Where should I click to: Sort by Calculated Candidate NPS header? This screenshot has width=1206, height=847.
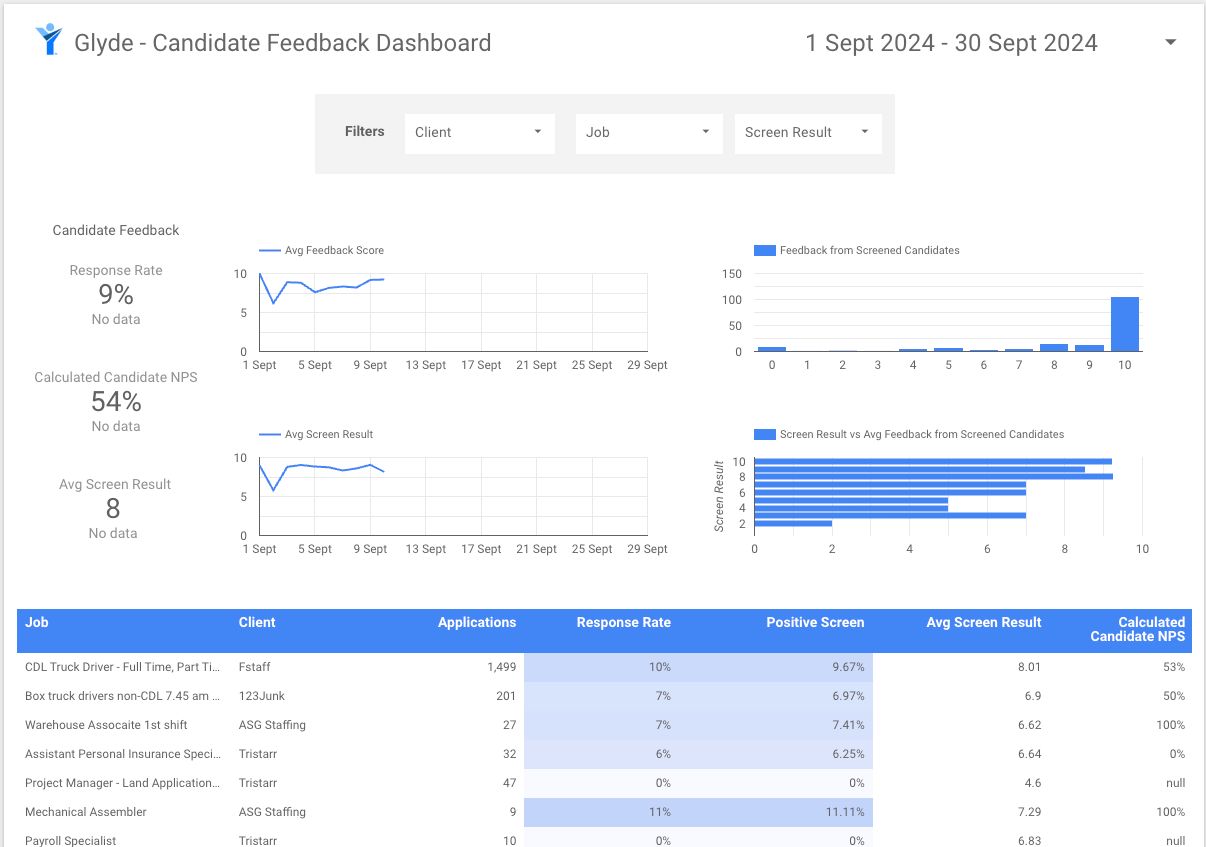(1137, 629)
